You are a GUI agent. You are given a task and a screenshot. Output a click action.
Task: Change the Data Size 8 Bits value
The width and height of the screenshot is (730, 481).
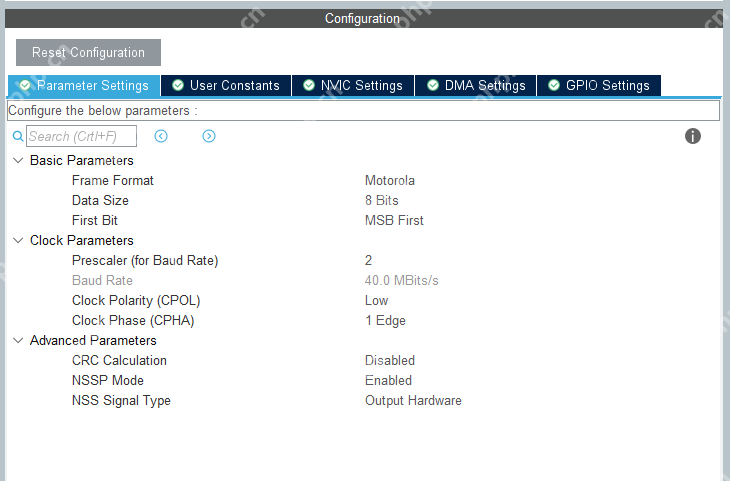click(382, 200)
